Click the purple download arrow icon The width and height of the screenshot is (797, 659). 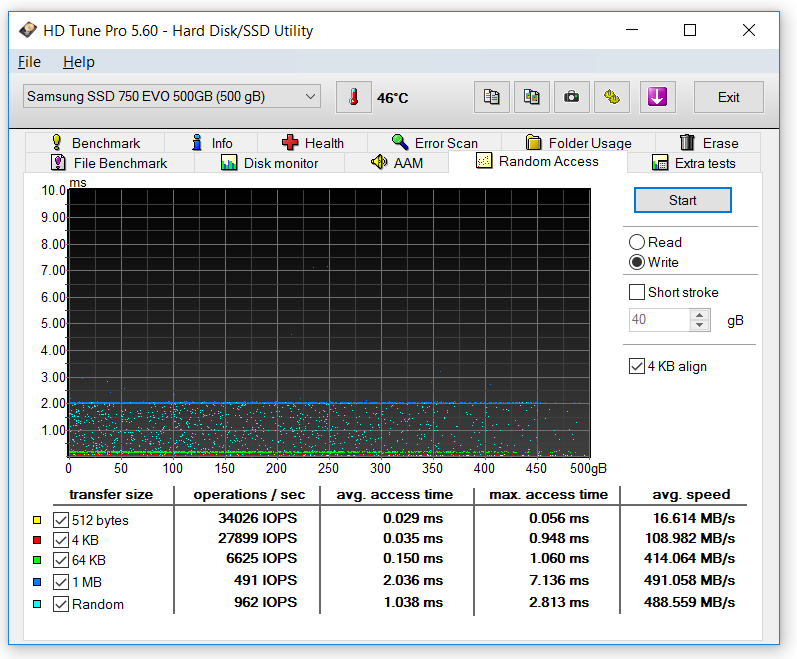click(657, 97)
